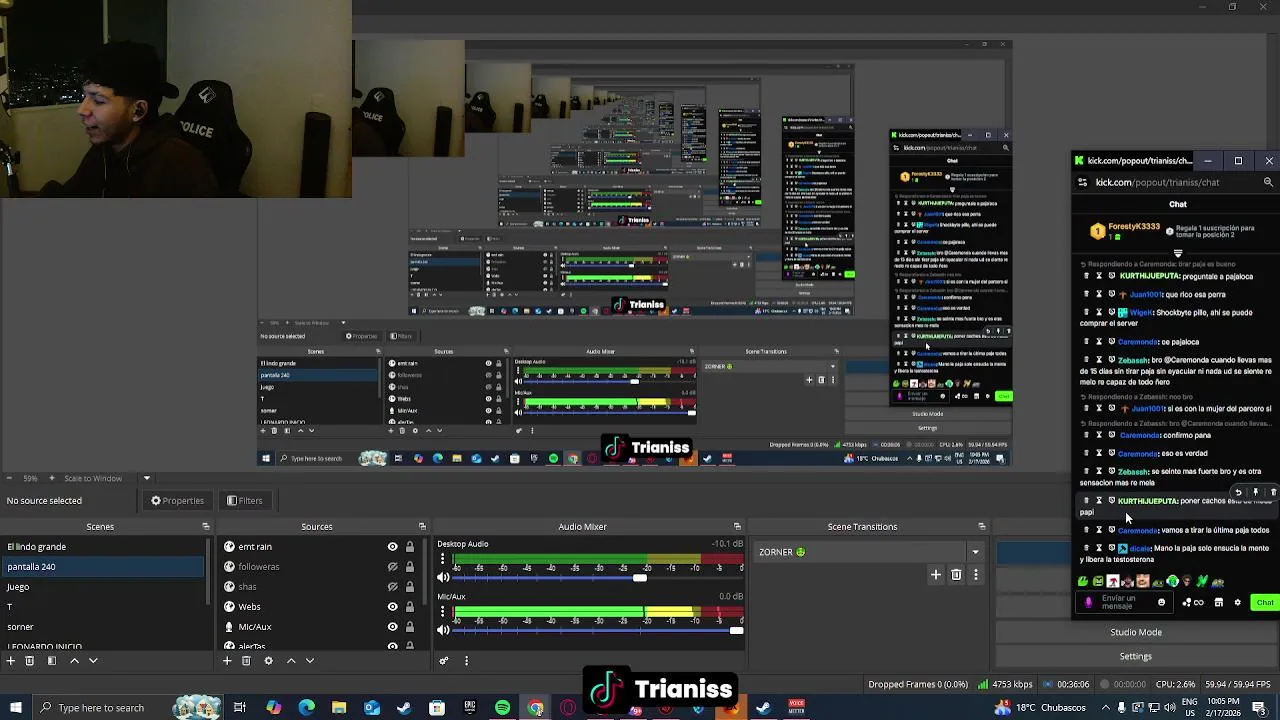
Task: Open Desktop Audio options three-dot icon
Action: coord(443,560)
